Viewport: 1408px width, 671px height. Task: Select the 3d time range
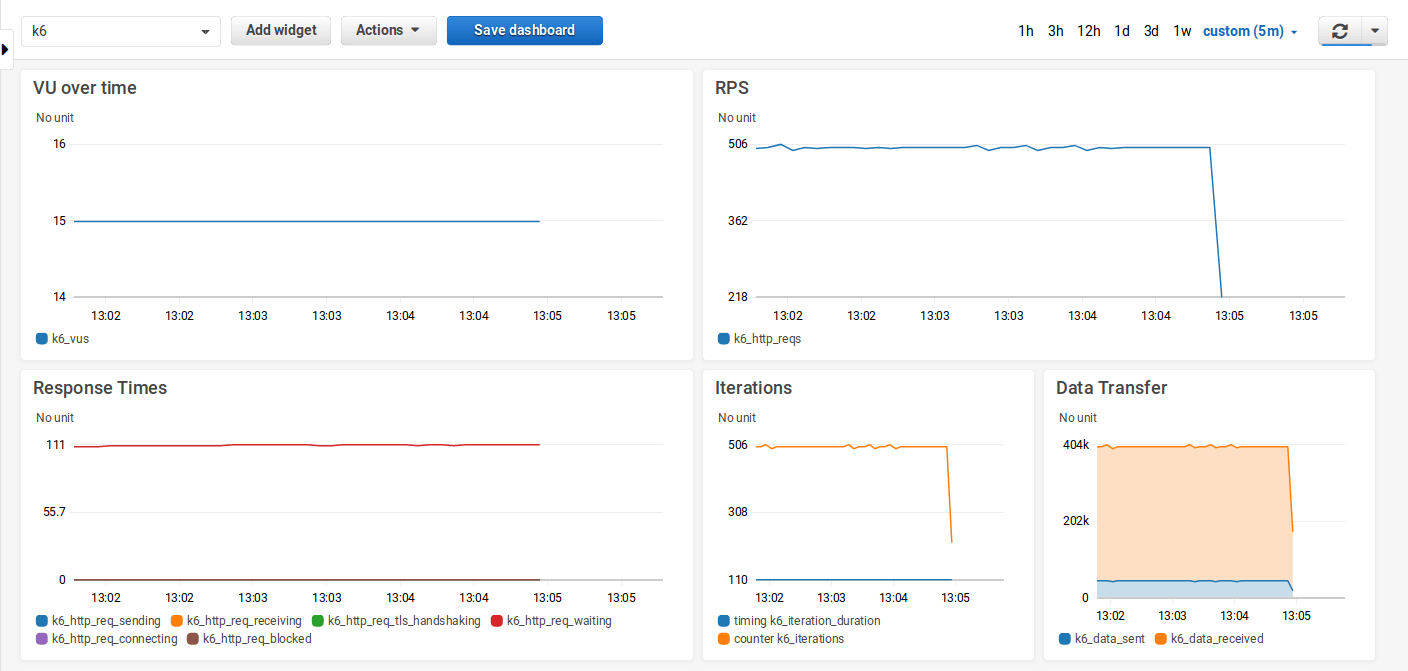pyautogui.click(x=1151, y=31)
